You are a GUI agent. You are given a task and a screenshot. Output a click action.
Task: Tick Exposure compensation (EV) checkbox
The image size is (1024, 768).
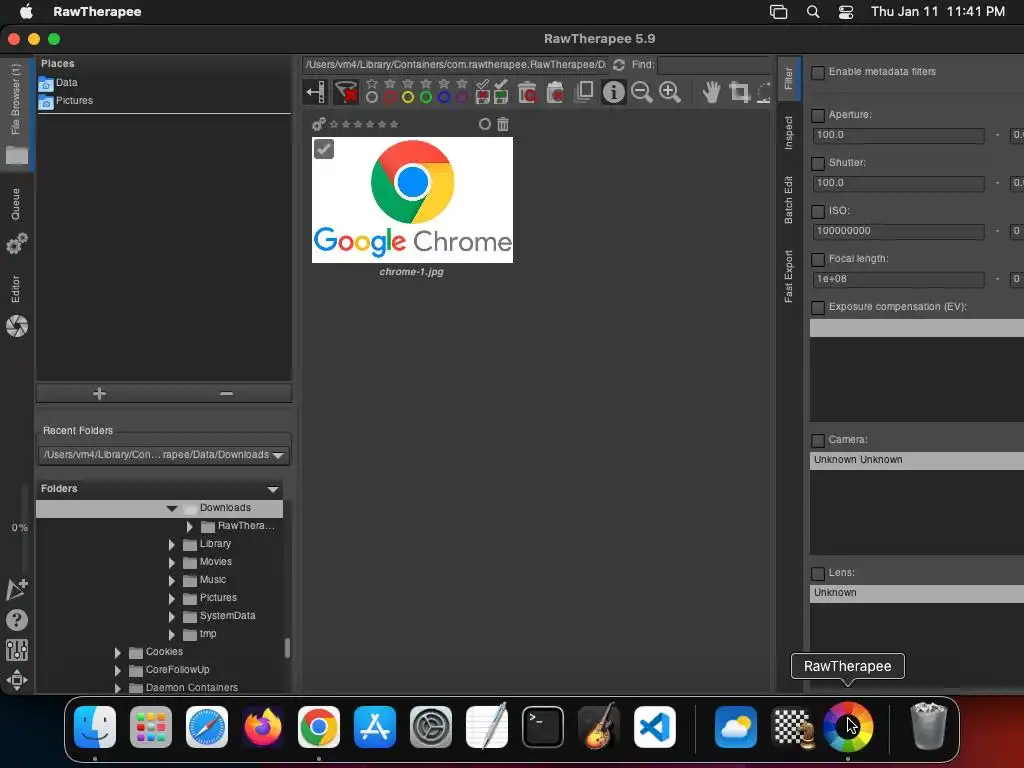click(x=818, y=307)
